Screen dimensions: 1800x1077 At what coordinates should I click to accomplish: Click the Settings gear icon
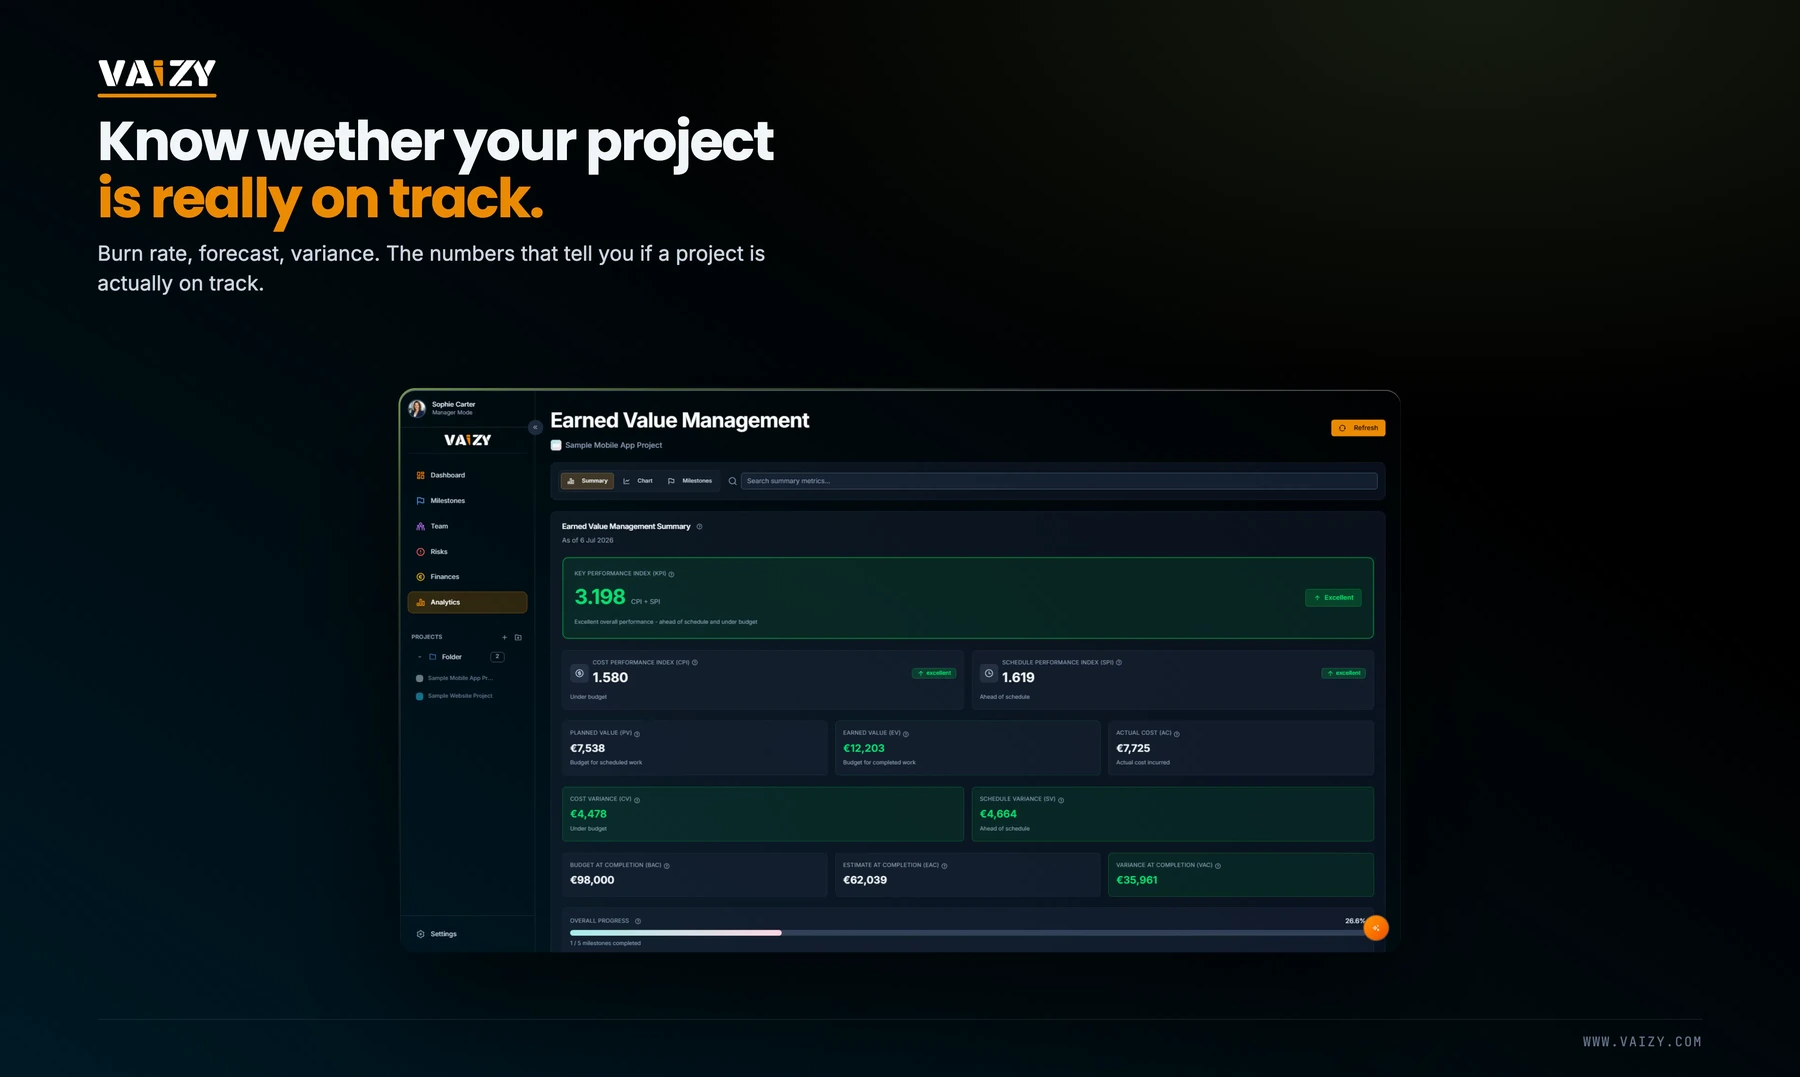click(x=420, y=934)
